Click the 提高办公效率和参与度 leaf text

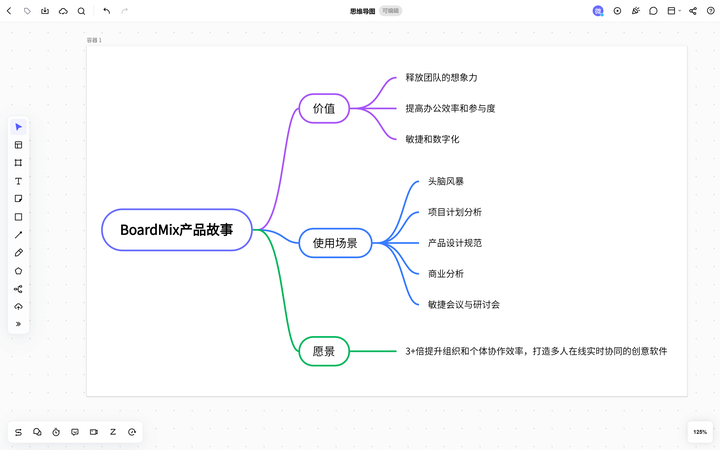(450, 108)
